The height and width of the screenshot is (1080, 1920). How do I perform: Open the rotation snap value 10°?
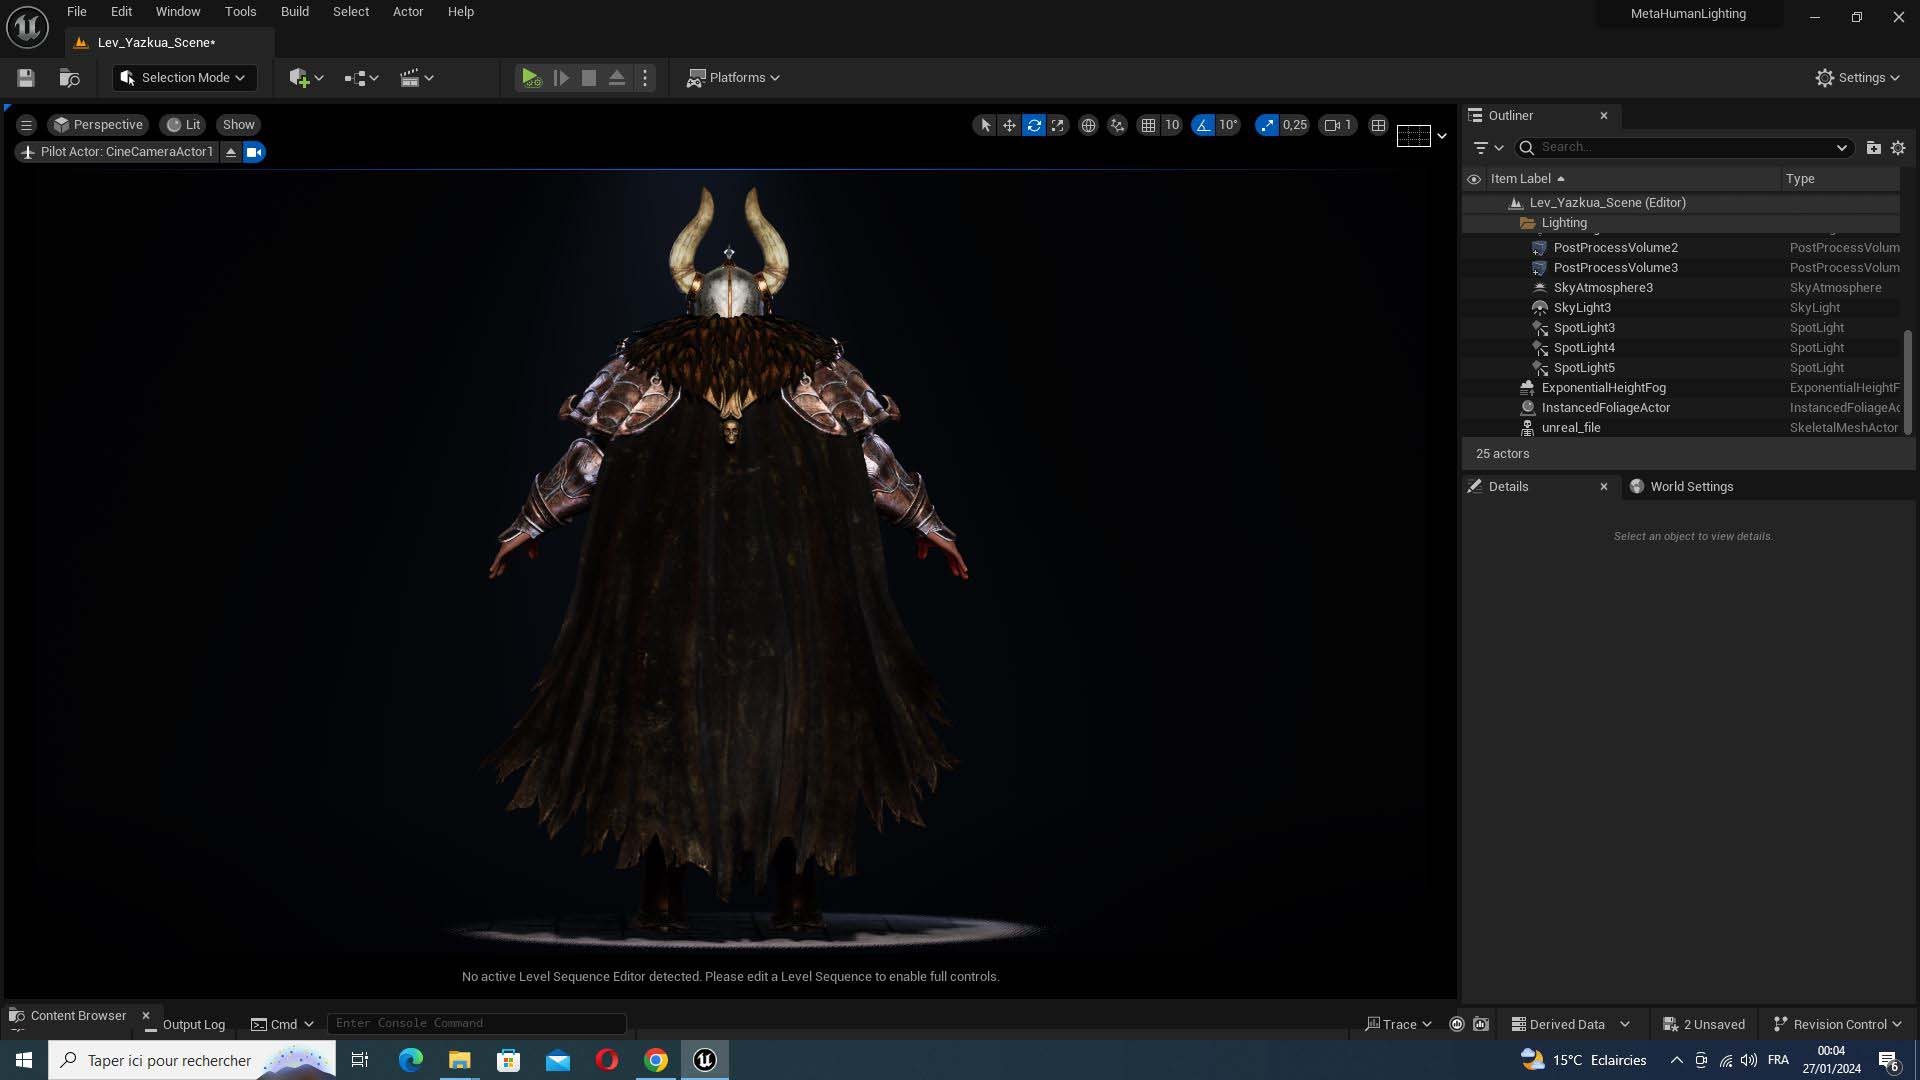click(1228, 125)
